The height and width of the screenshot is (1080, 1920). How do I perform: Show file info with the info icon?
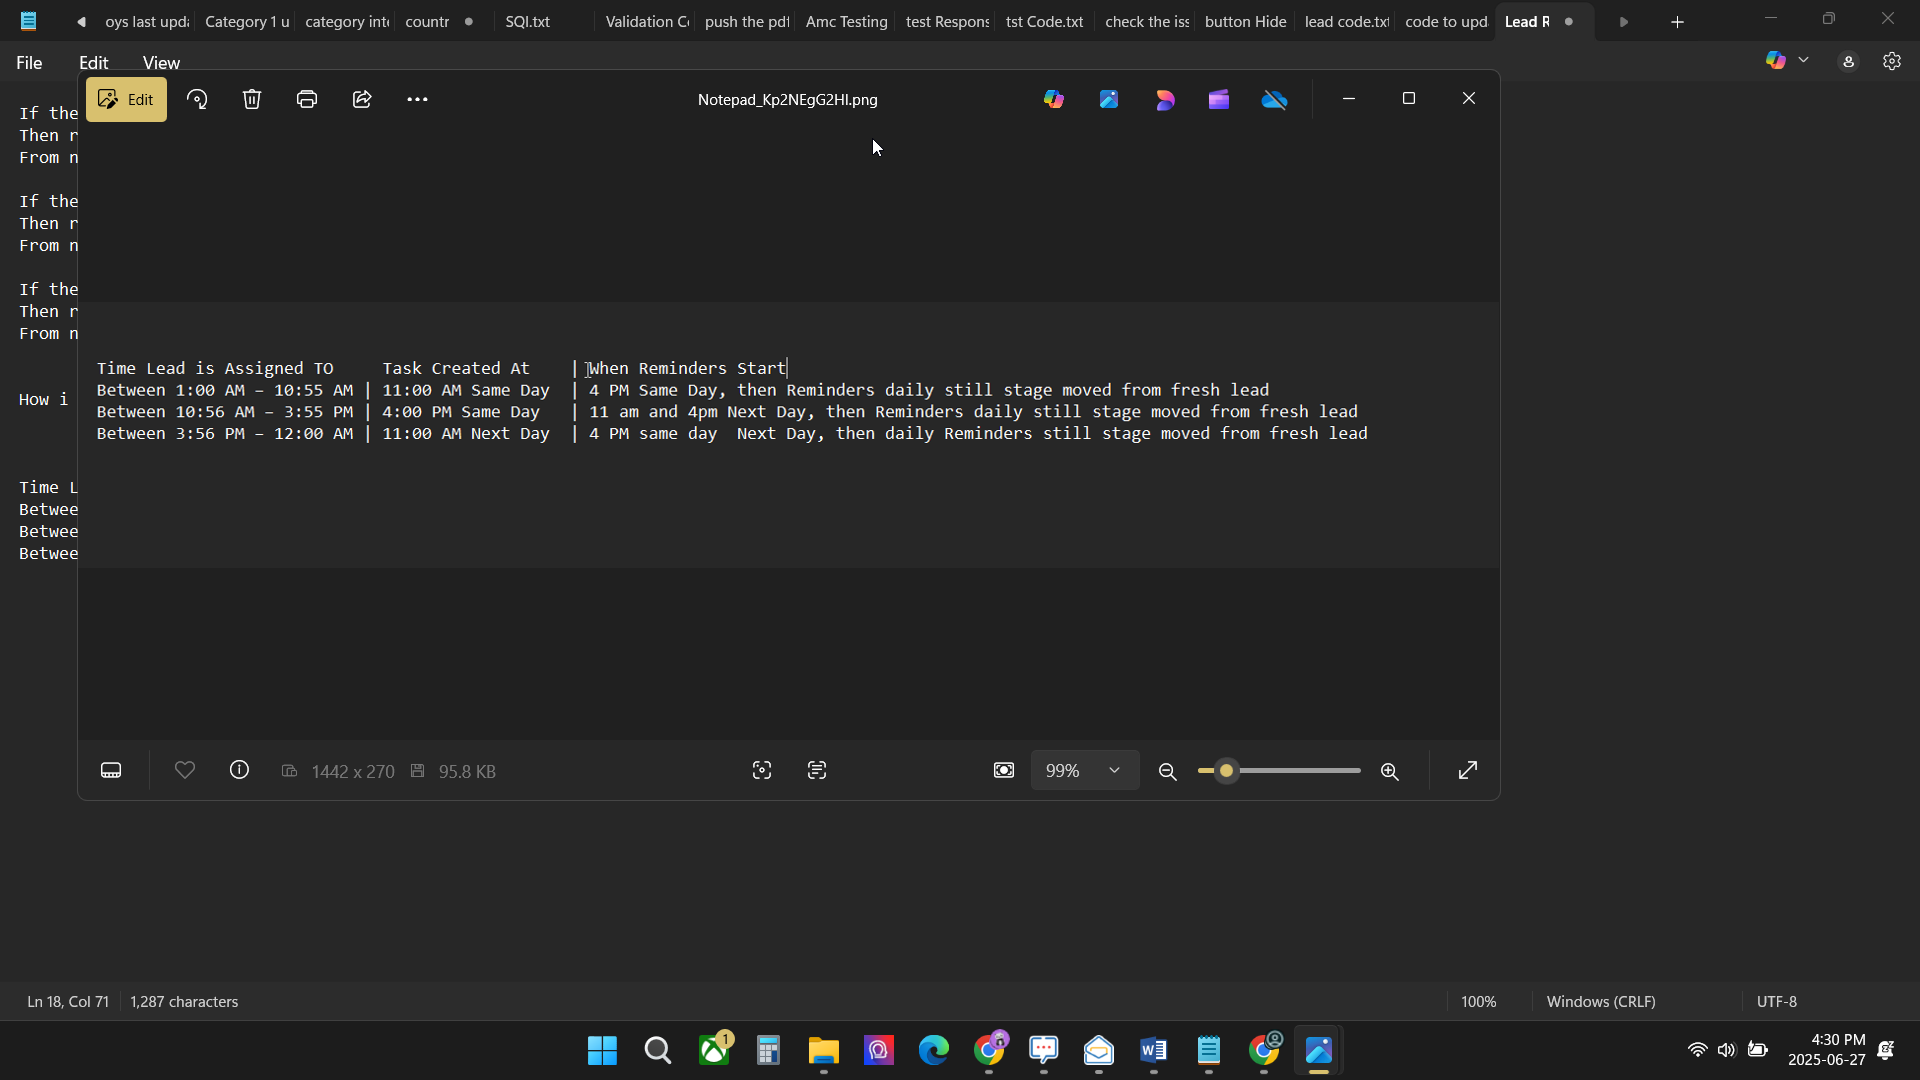click(239, 771)
